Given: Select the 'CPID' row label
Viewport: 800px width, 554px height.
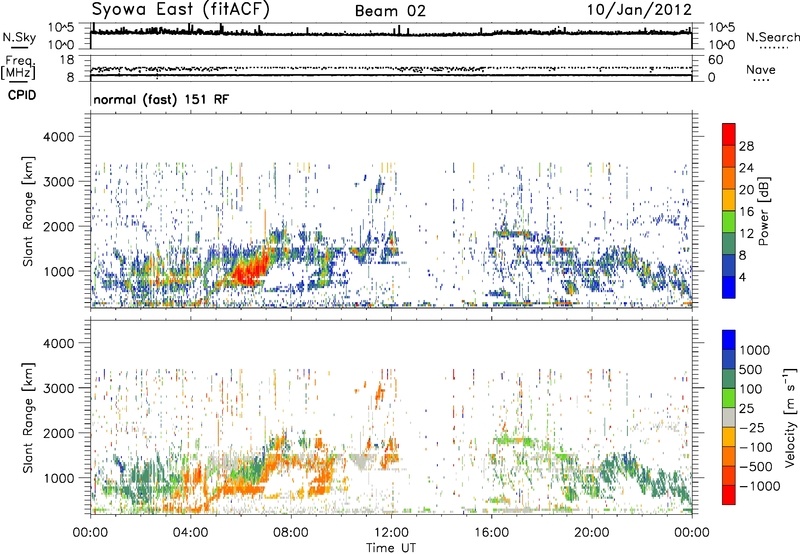Looking at the screenshot, I should 22,95.
